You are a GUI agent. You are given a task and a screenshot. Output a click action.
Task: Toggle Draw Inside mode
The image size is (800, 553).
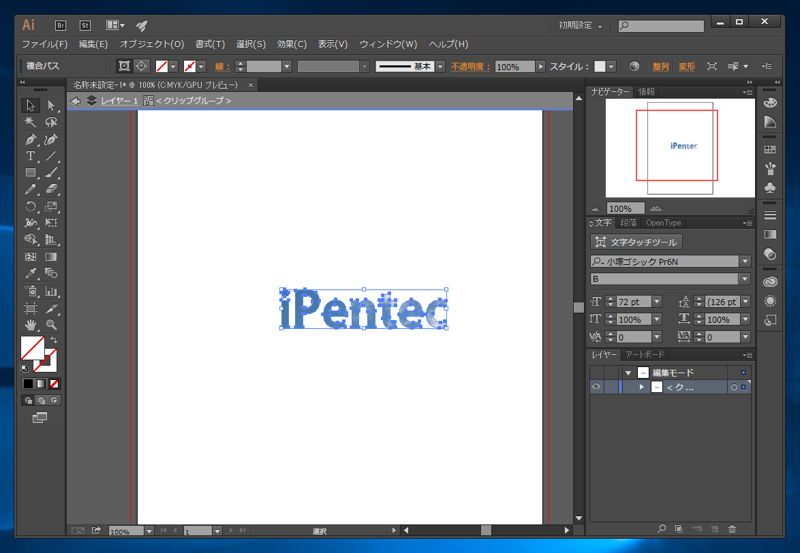(54, 400)
